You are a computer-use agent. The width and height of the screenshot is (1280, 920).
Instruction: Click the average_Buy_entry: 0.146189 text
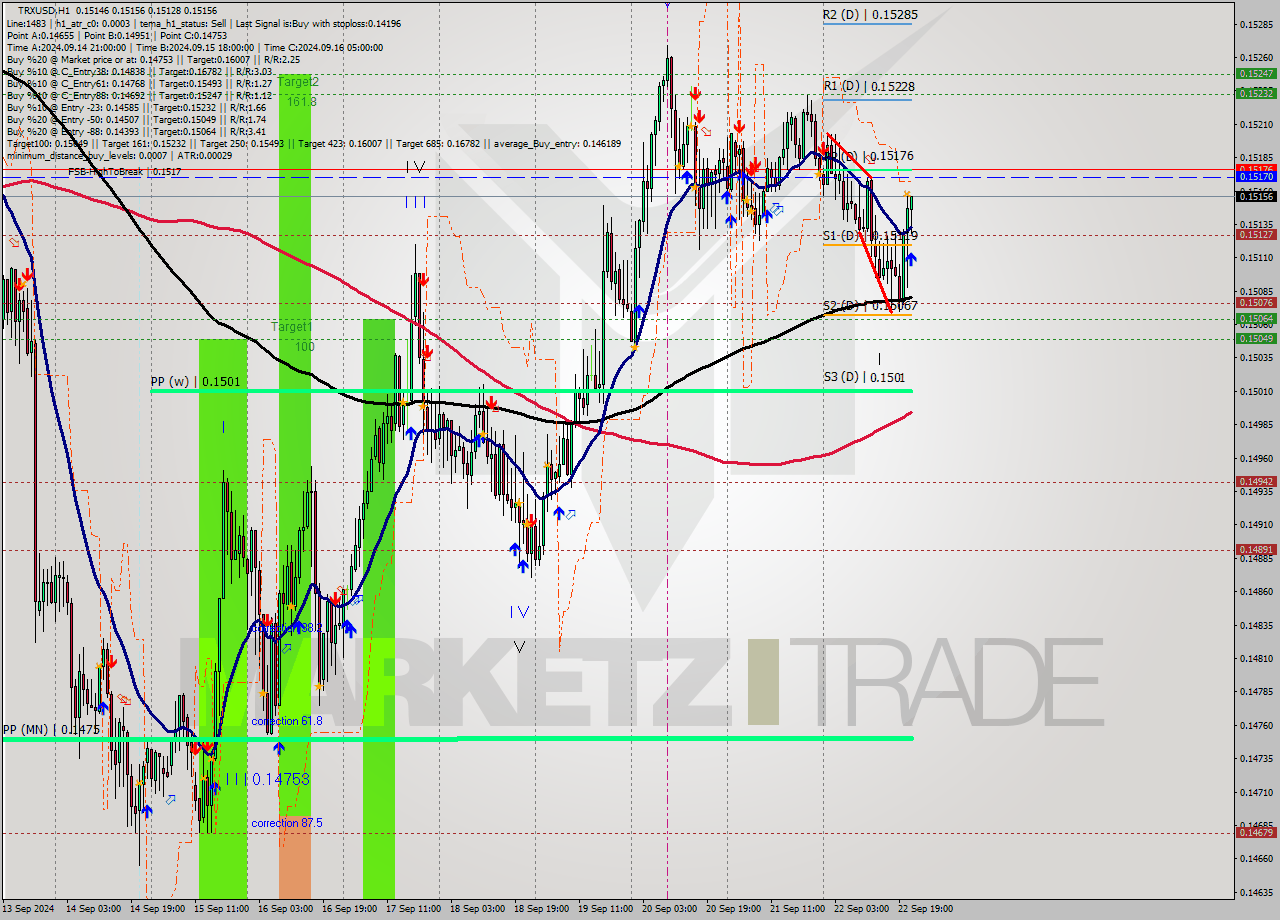coord(557,144)
